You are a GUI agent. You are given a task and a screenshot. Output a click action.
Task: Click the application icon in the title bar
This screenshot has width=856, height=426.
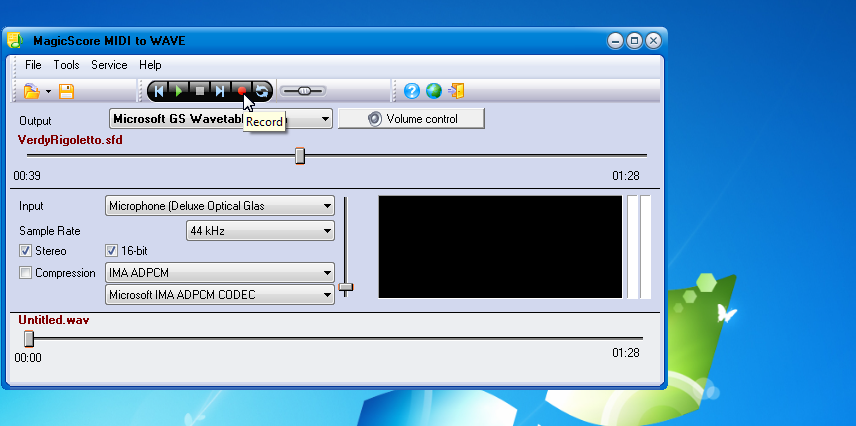click(15, 40)
